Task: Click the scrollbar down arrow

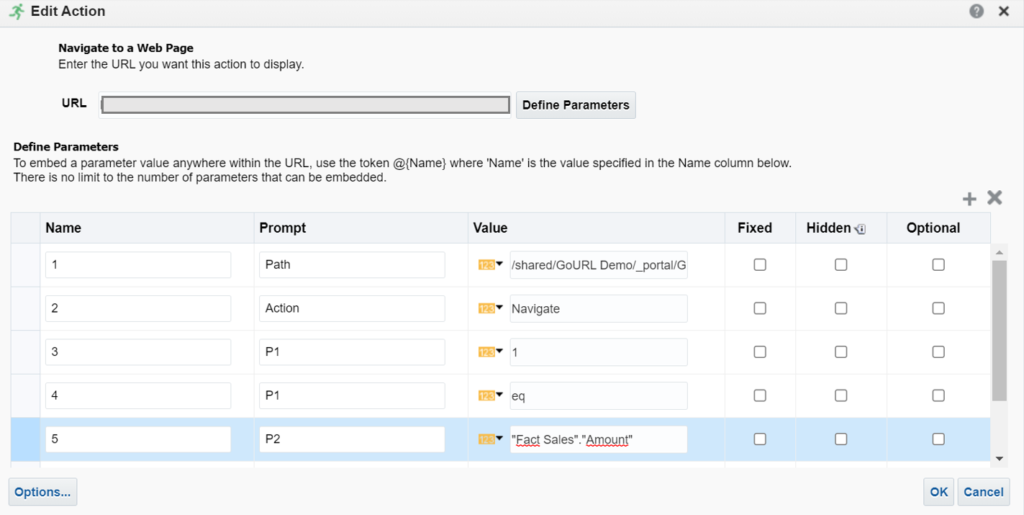Action: point(999,460)
